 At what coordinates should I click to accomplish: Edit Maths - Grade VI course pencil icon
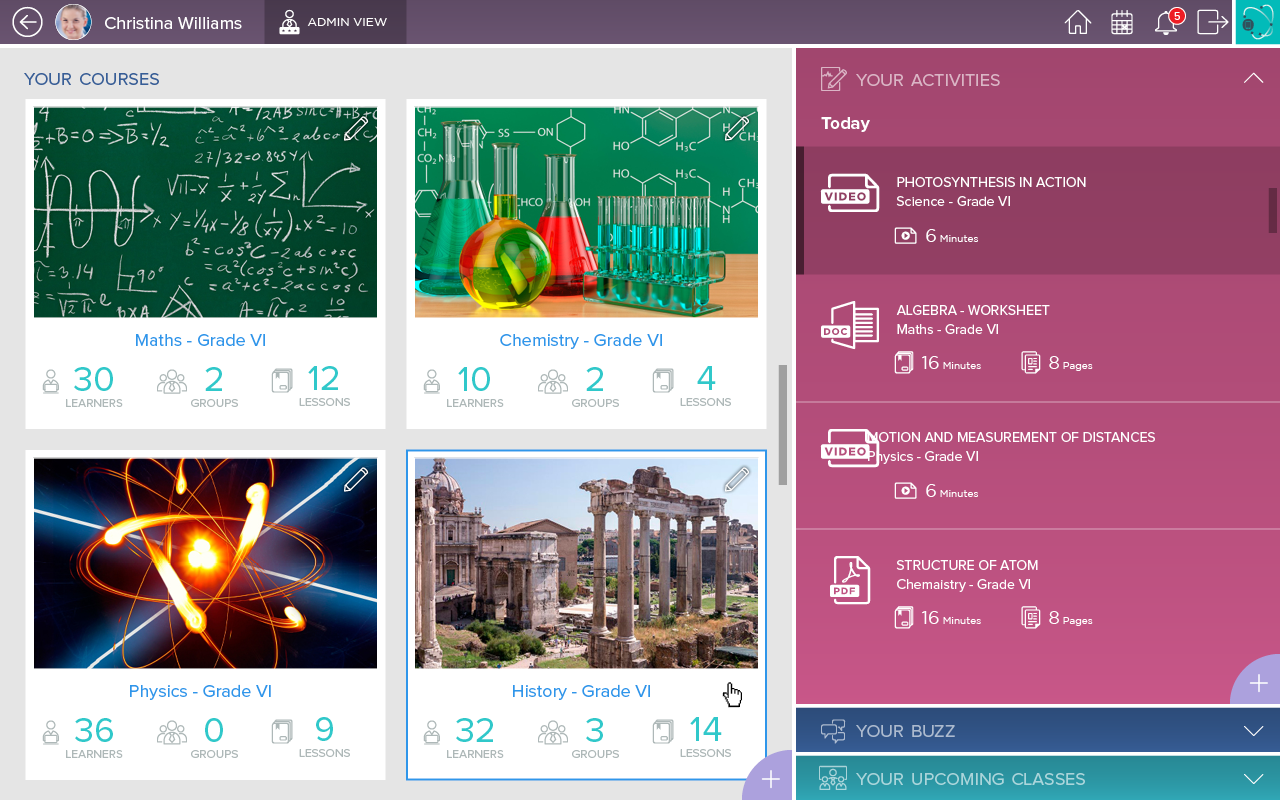click(x=356, y=128)
